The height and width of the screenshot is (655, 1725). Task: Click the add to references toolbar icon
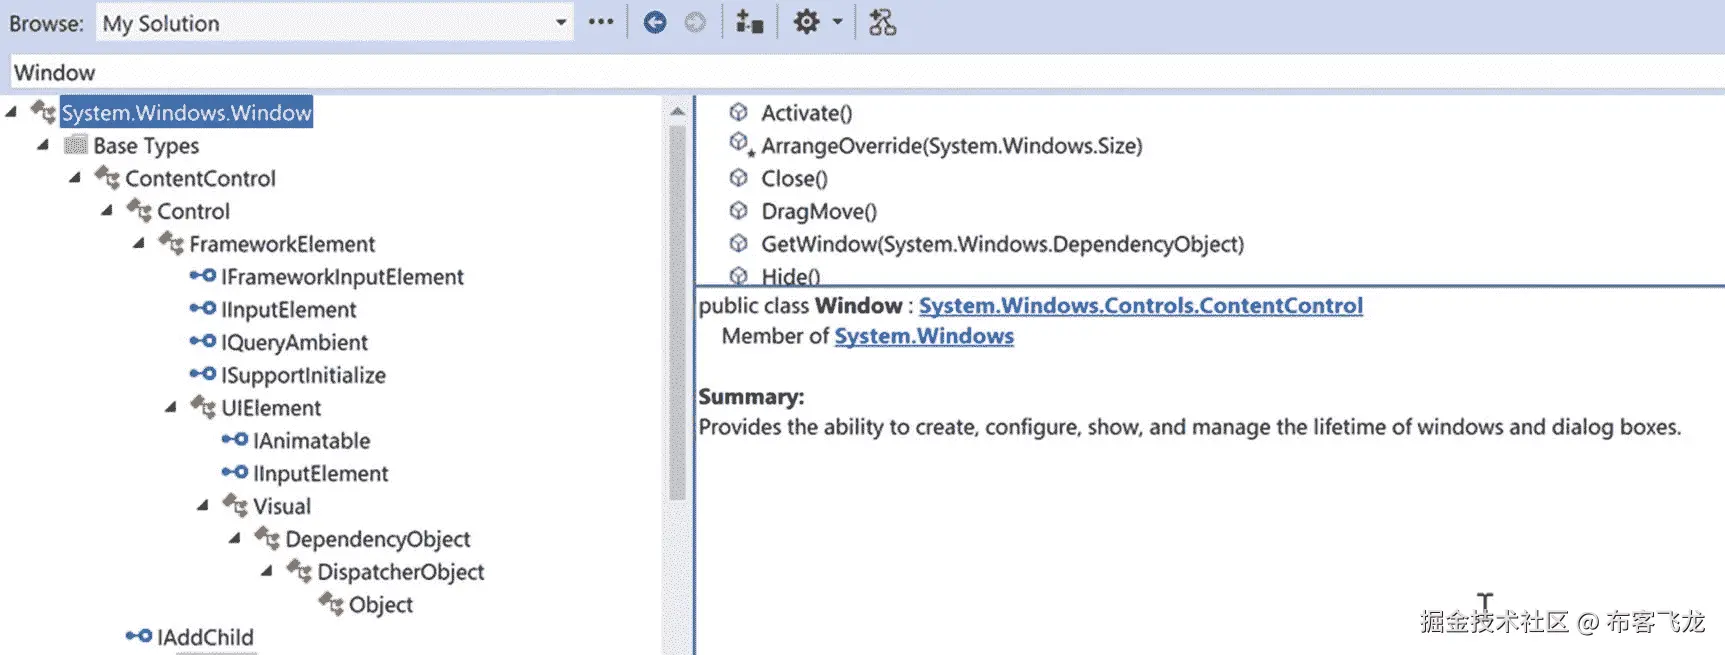click(749, 22)
